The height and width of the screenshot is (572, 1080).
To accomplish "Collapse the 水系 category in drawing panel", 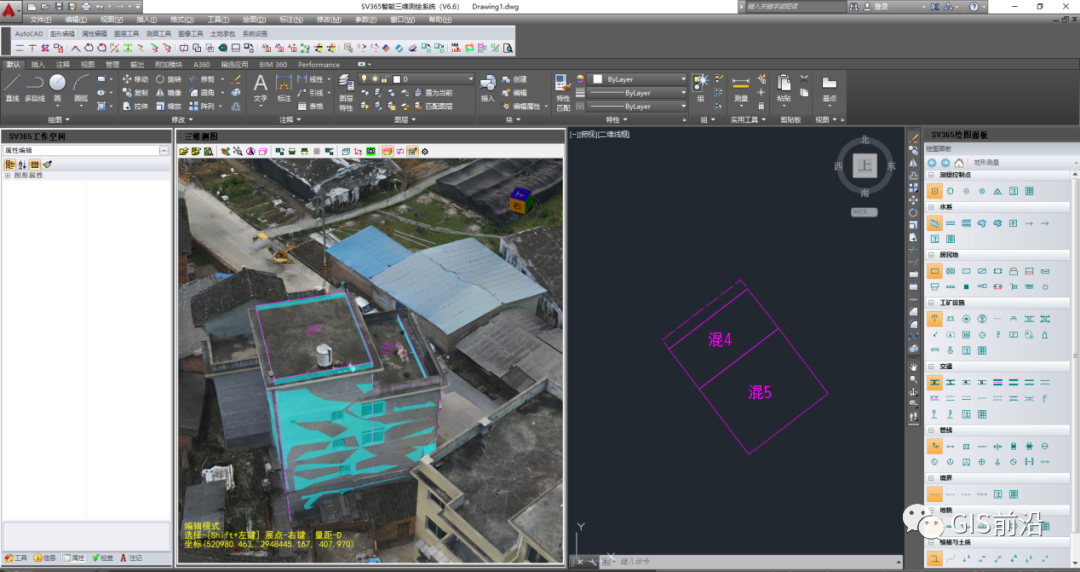I will tap(929, 207).
